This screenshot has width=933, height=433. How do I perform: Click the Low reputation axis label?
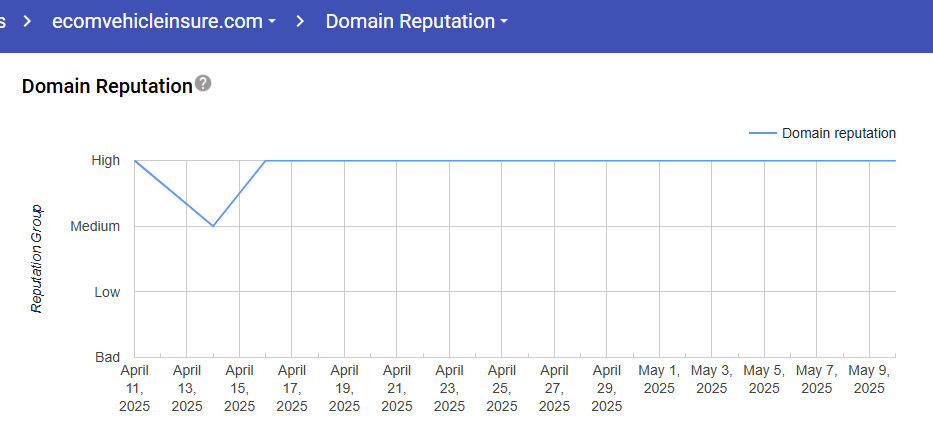coord(107,292)
